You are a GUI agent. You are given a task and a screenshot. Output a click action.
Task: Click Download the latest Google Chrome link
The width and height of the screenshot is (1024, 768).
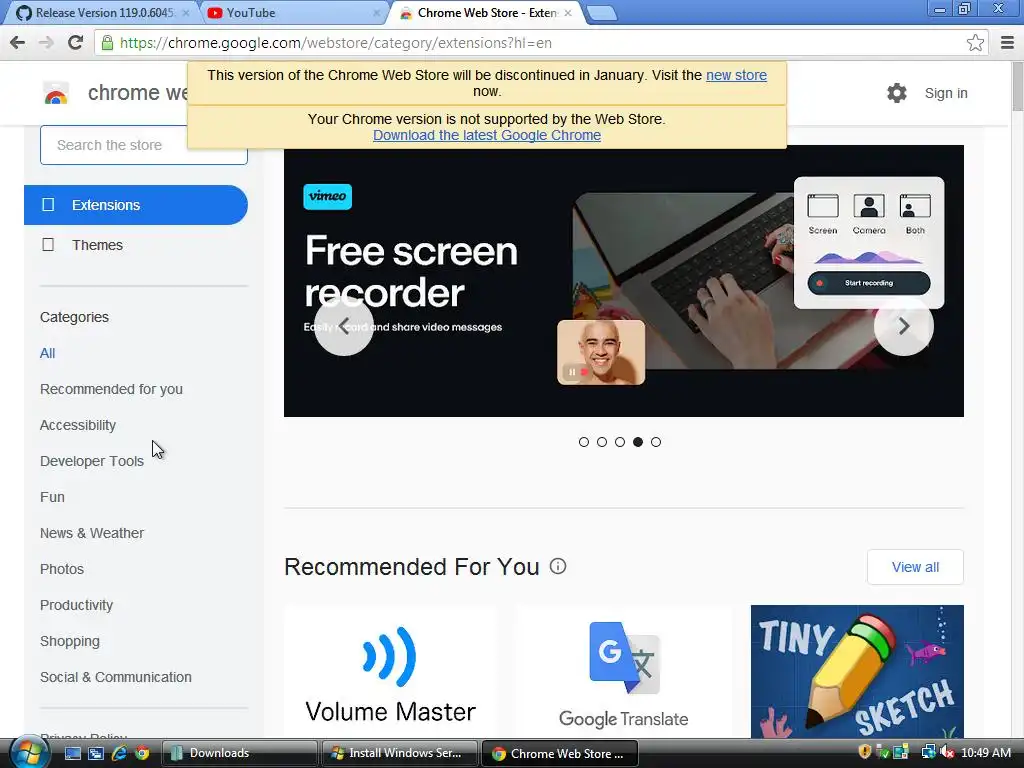487,135
